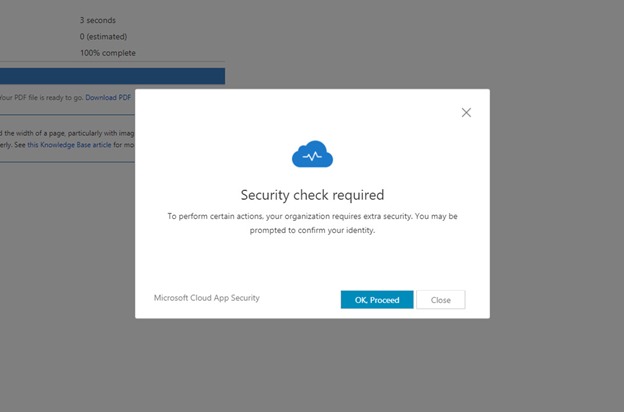
Task: Click the line starting To perform certain actions
Action: point(312,216)
